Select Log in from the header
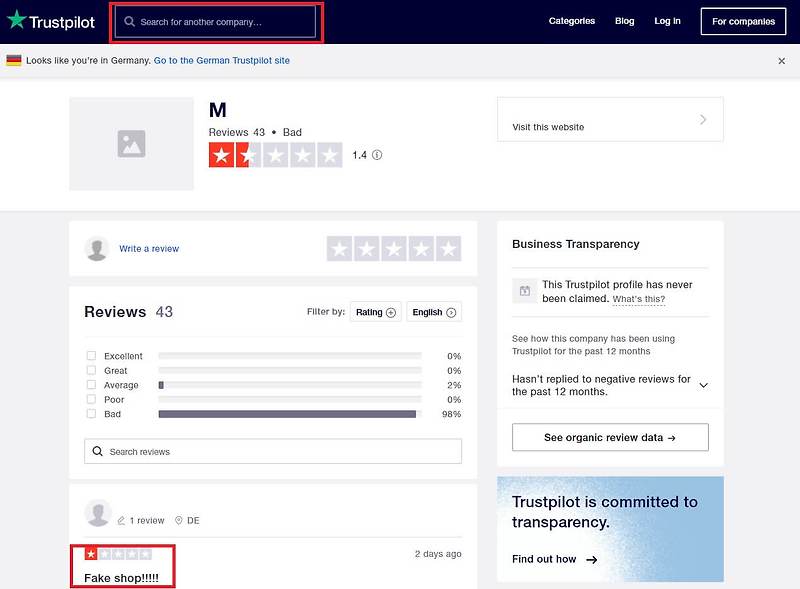This screenshot has height=589, width=800. click(667, 21)
